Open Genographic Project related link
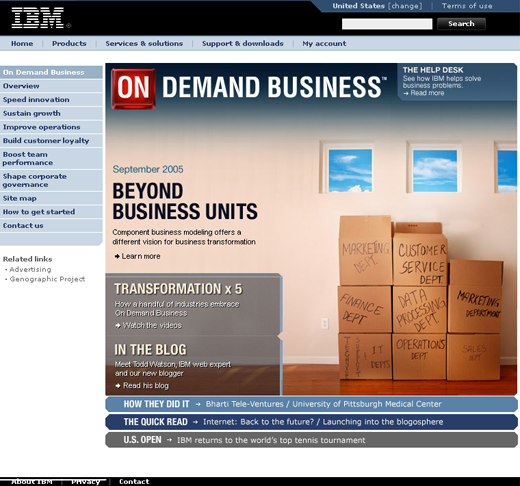 47,279
